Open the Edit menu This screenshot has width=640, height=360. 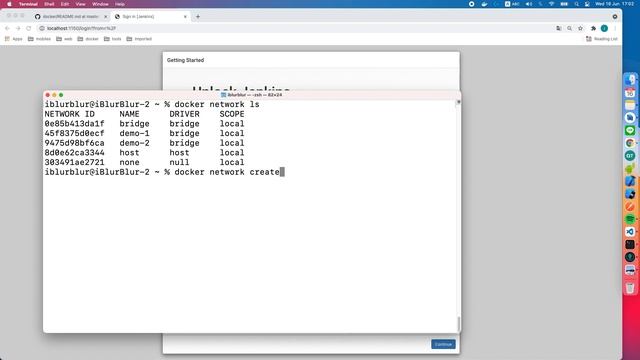coord(65,4)
